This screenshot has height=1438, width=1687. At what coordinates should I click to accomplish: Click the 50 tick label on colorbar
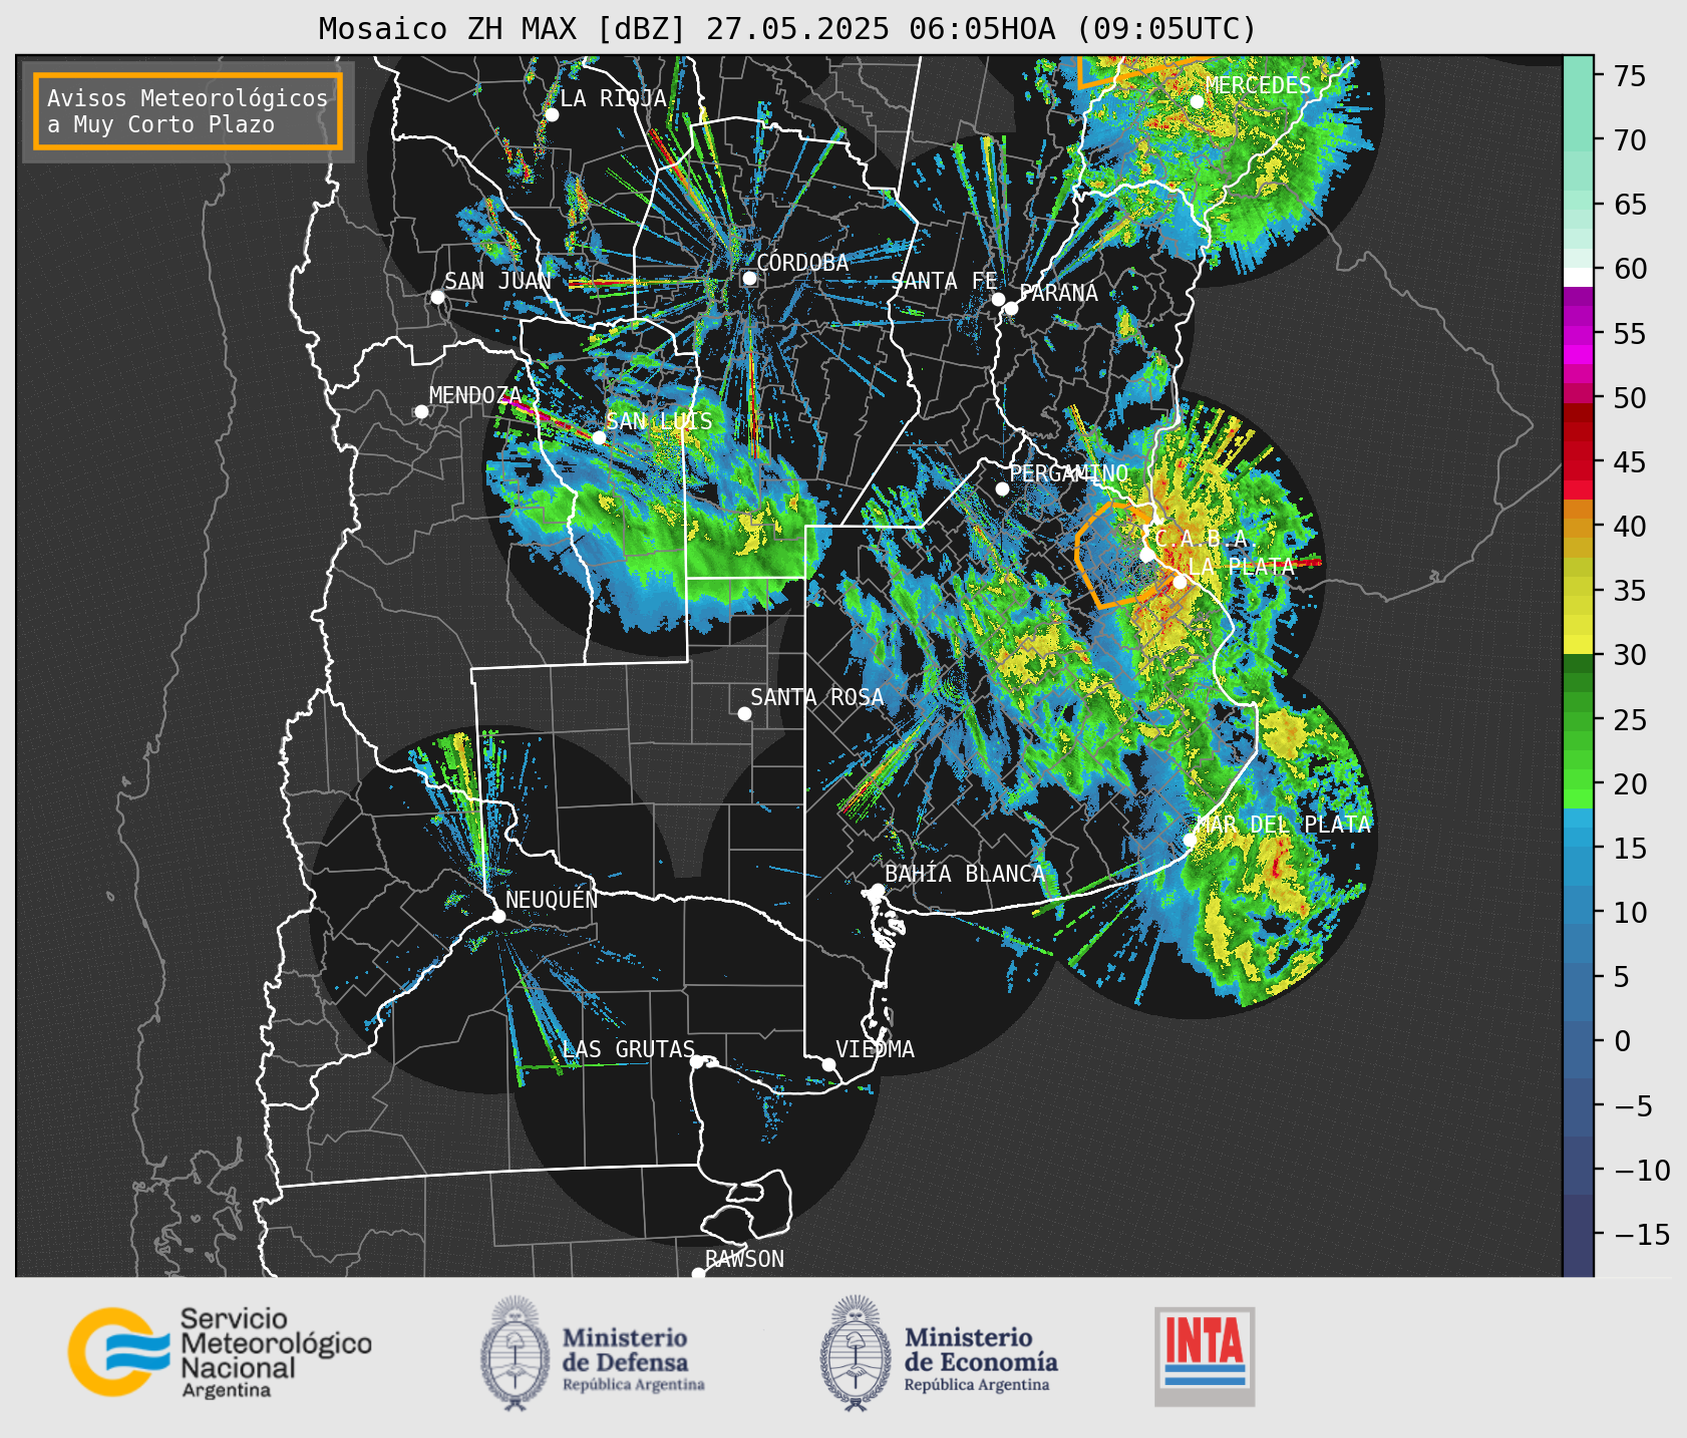[1629, 398]
